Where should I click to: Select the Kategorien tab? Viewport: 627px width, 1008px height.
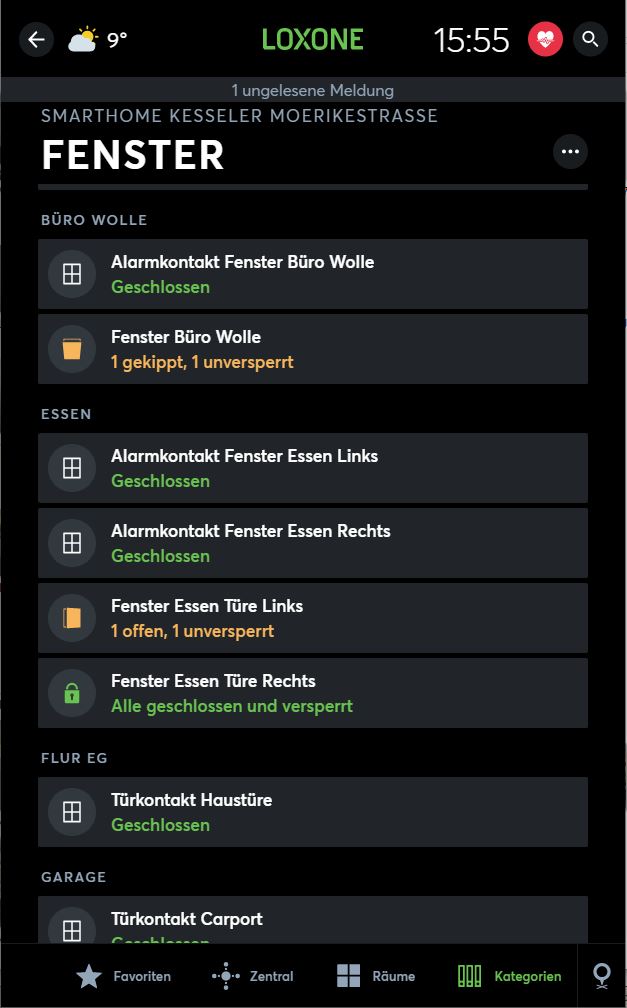pos(510,976)
